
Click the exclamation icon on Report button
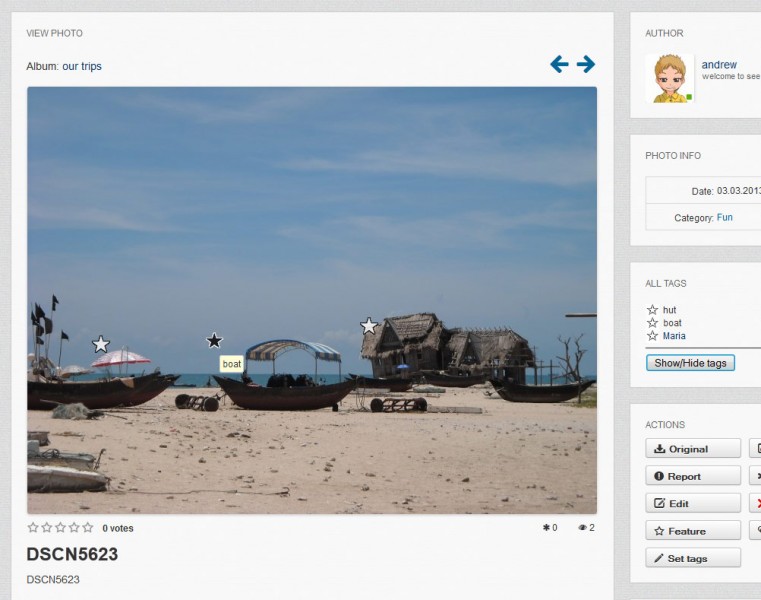pyautogui.click(x=659, y=476)
